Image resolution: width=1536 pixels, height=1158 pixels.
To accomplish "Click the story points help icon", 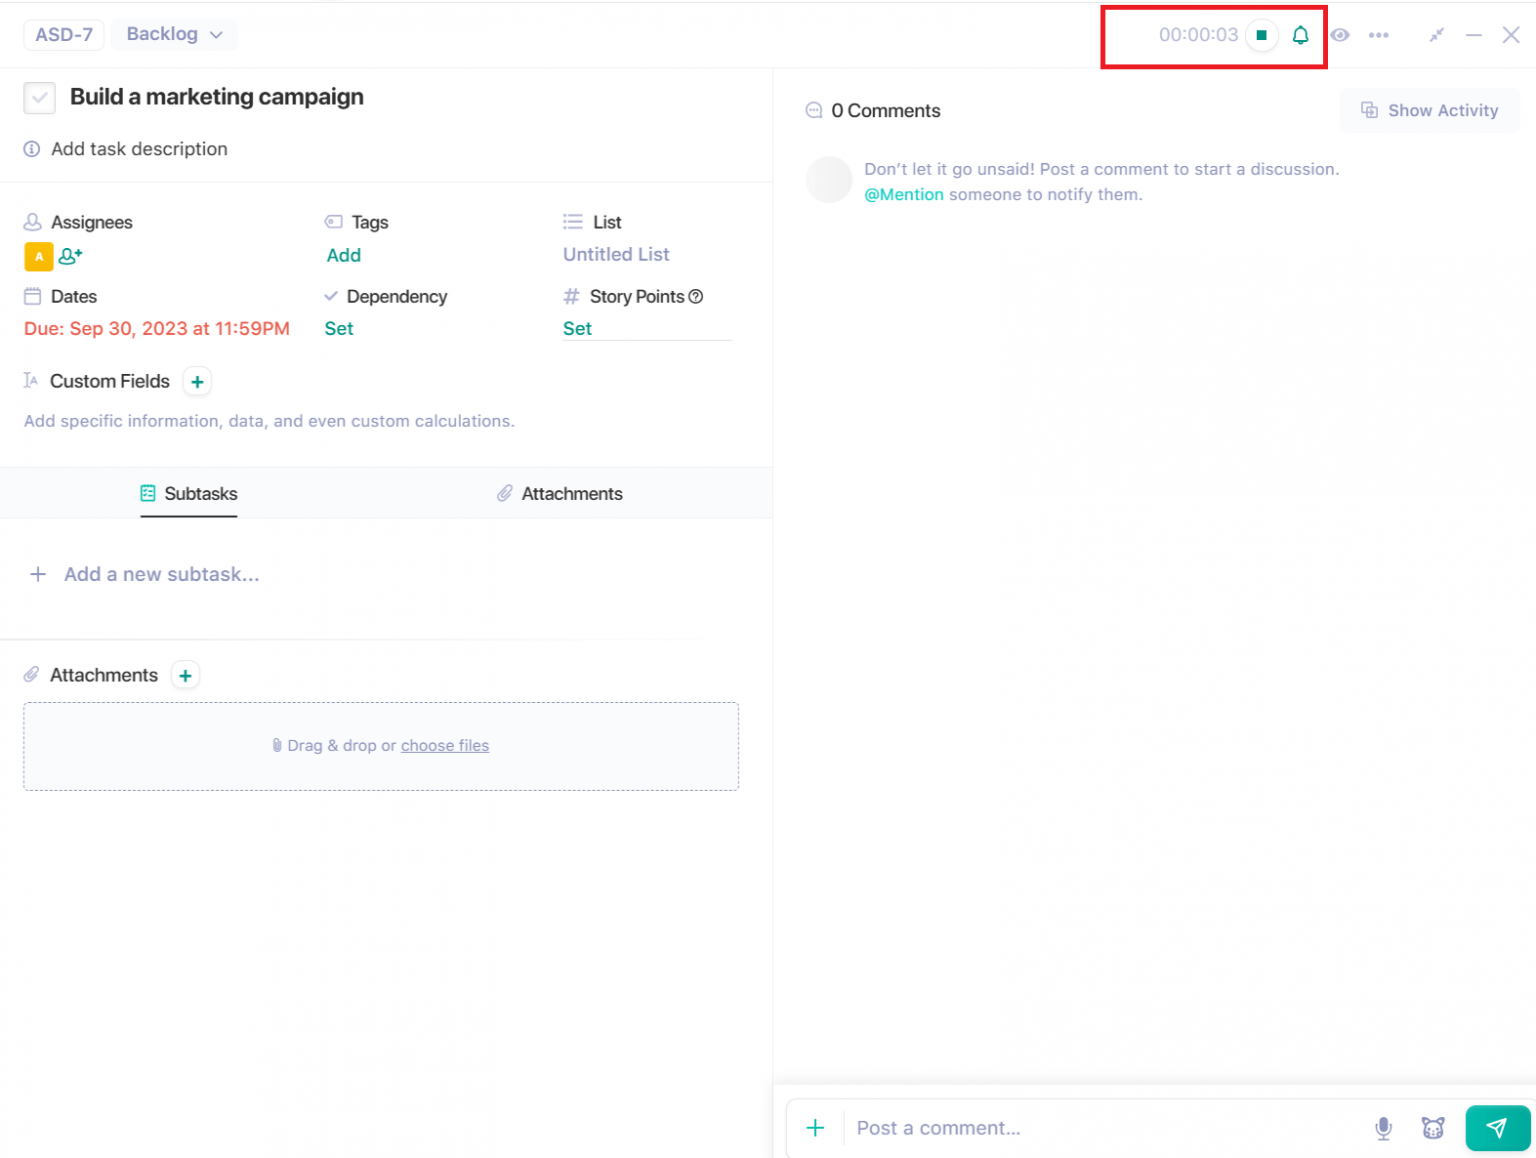I will [x=696, y=296].
